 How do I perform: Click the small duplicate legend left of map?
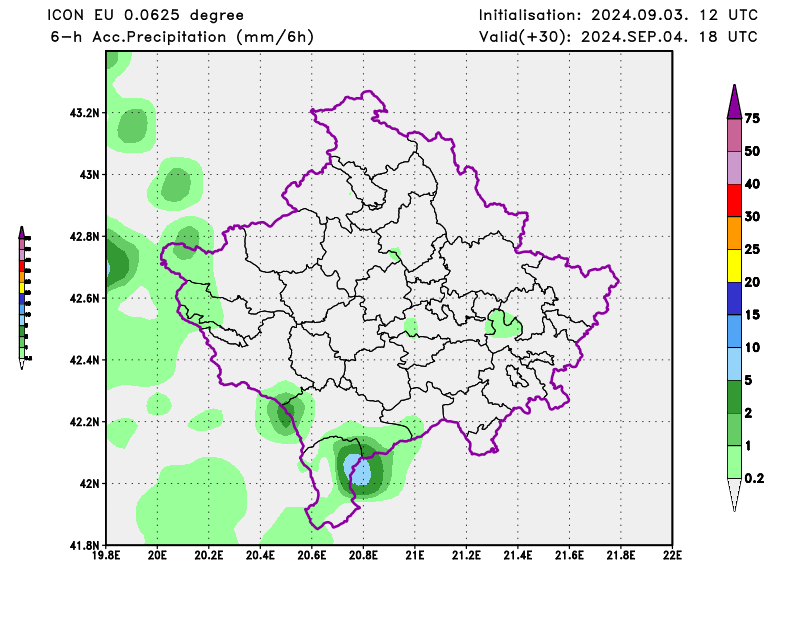pos(24,298)
